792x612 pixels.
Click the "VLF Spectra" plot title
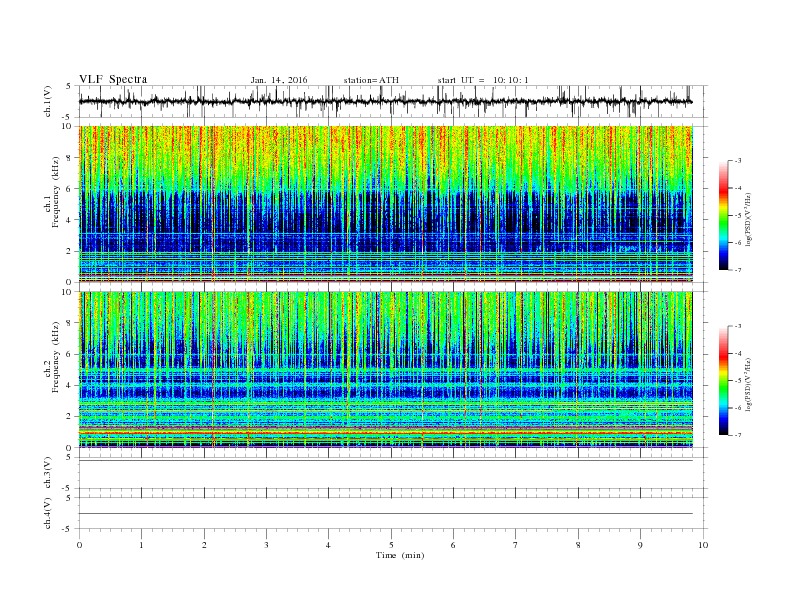(113, 79)
